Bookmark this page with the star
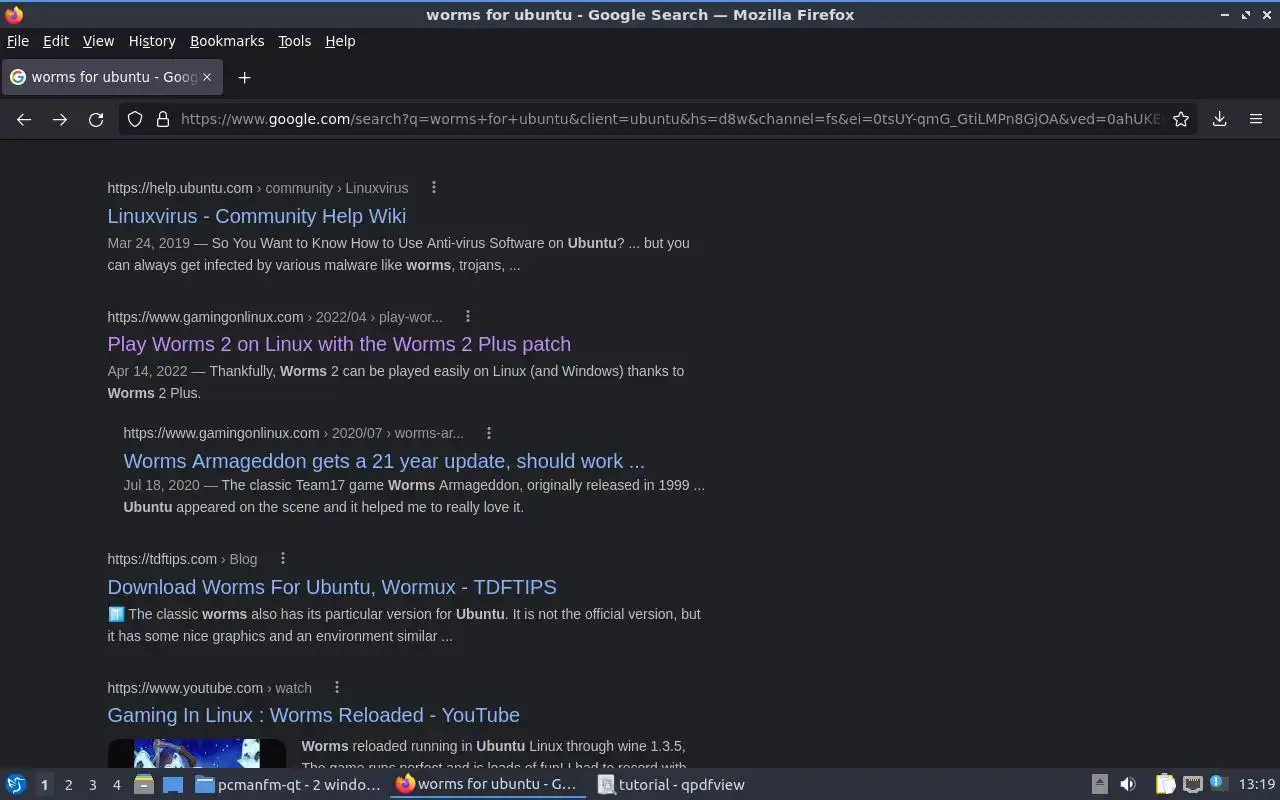Screen dimensions: 1280x800 tap(1181, 119)
